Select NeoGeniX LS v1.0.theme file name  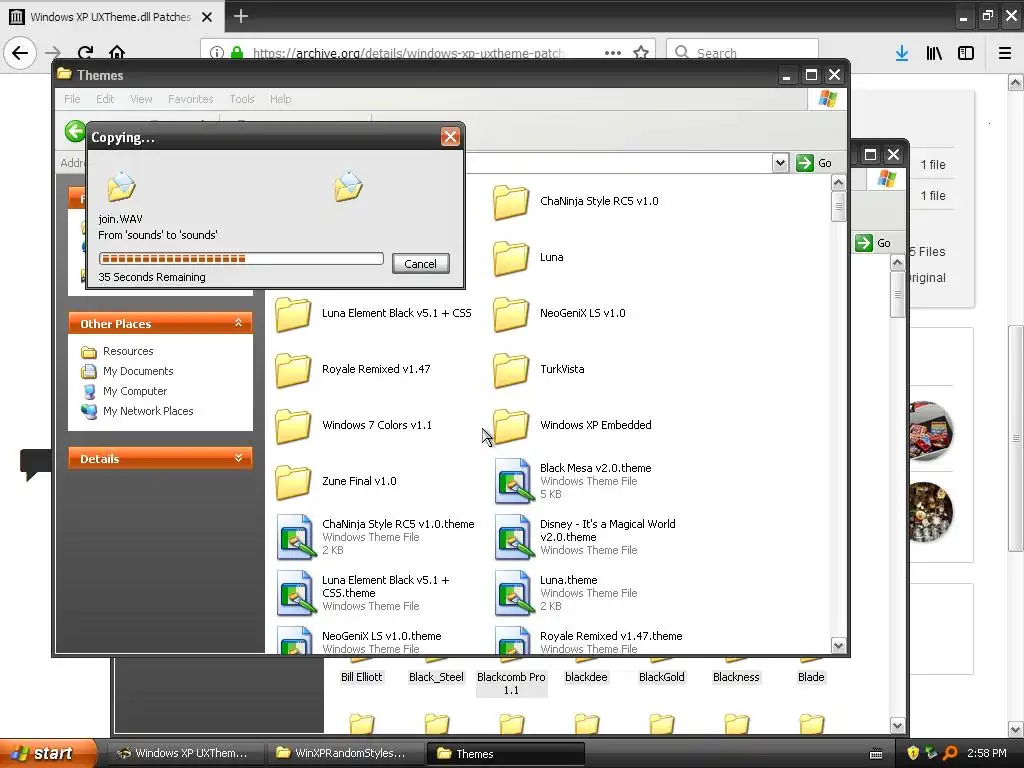(381, 636)
